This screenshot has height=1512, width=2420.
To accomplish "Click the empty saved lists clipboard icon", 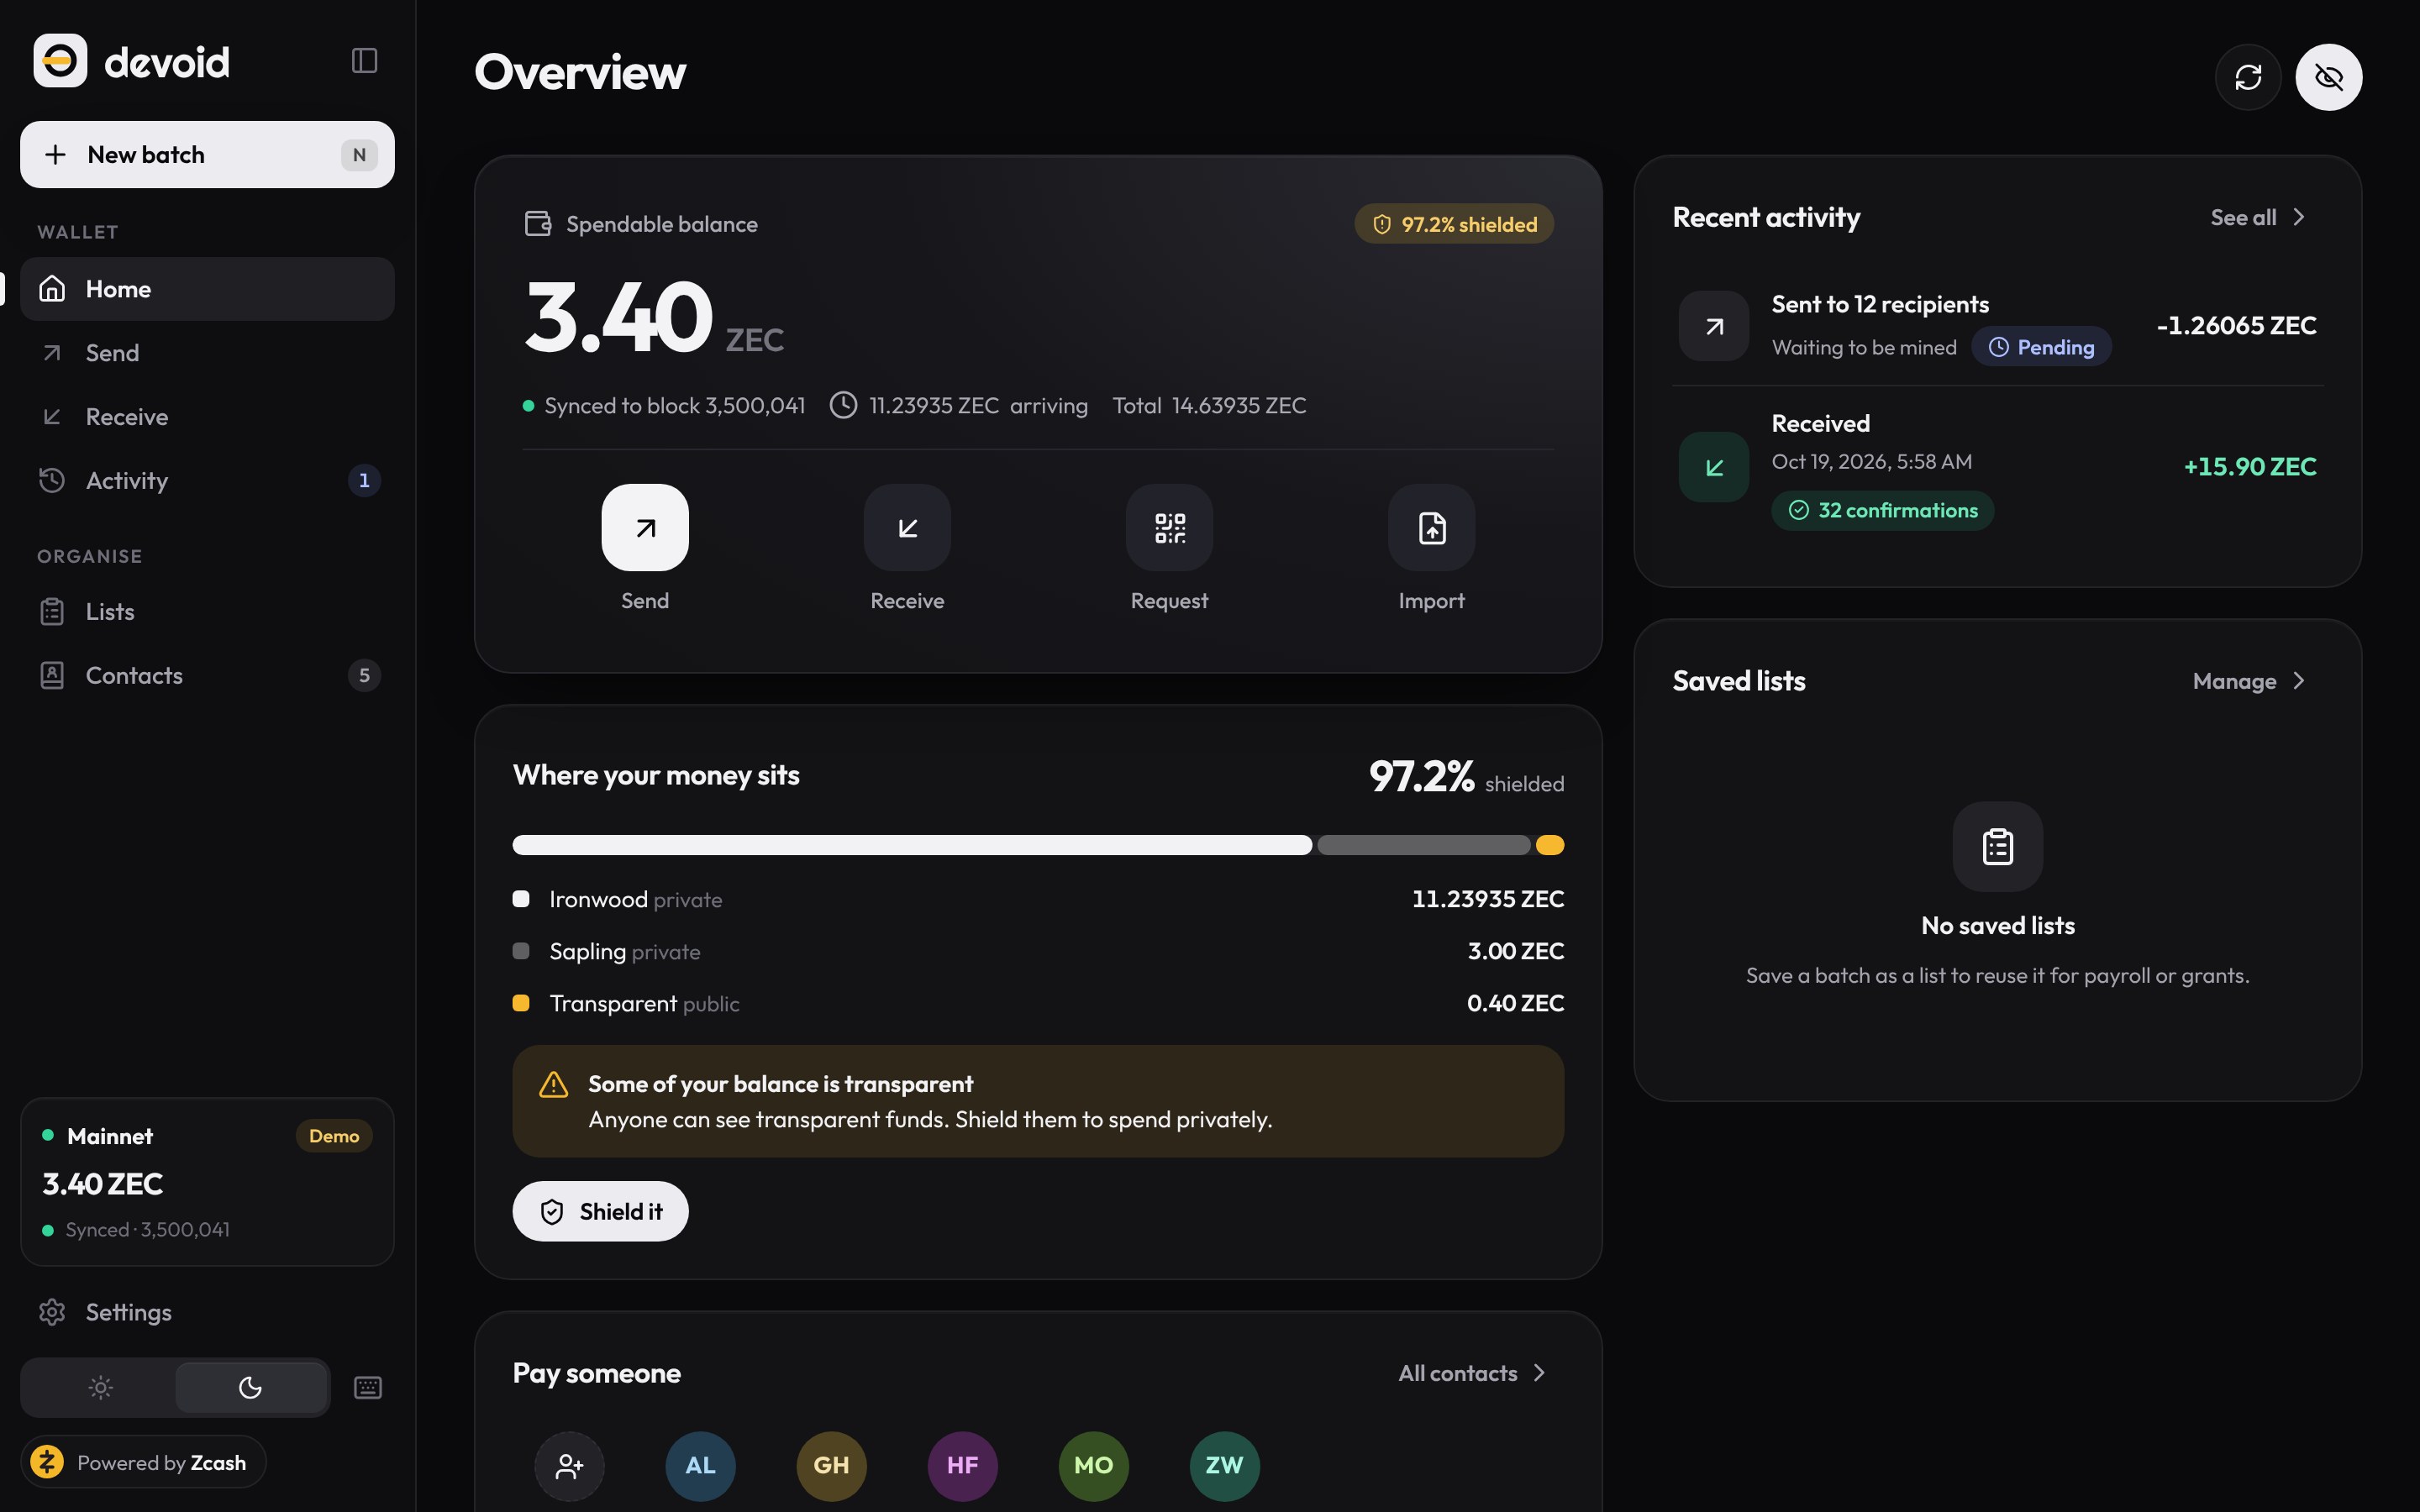I will [x=1997, y=846].
